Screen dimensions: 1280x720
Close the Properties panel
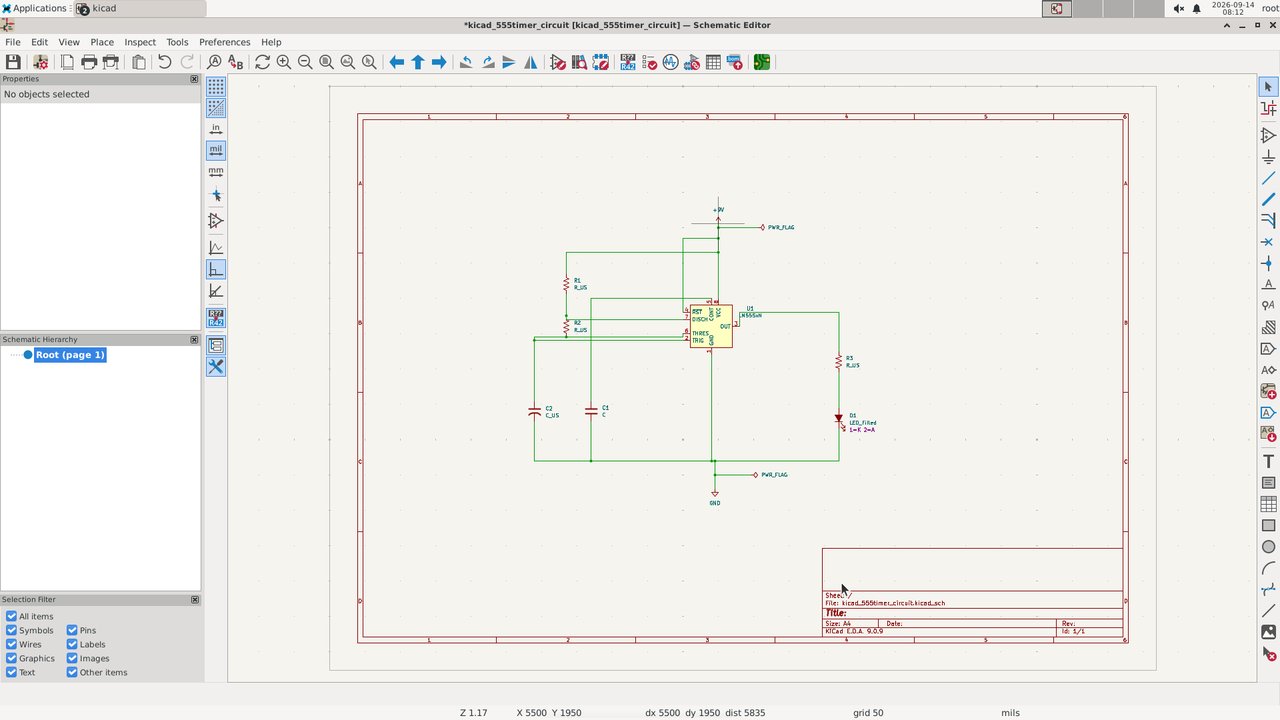coord(195,79)
